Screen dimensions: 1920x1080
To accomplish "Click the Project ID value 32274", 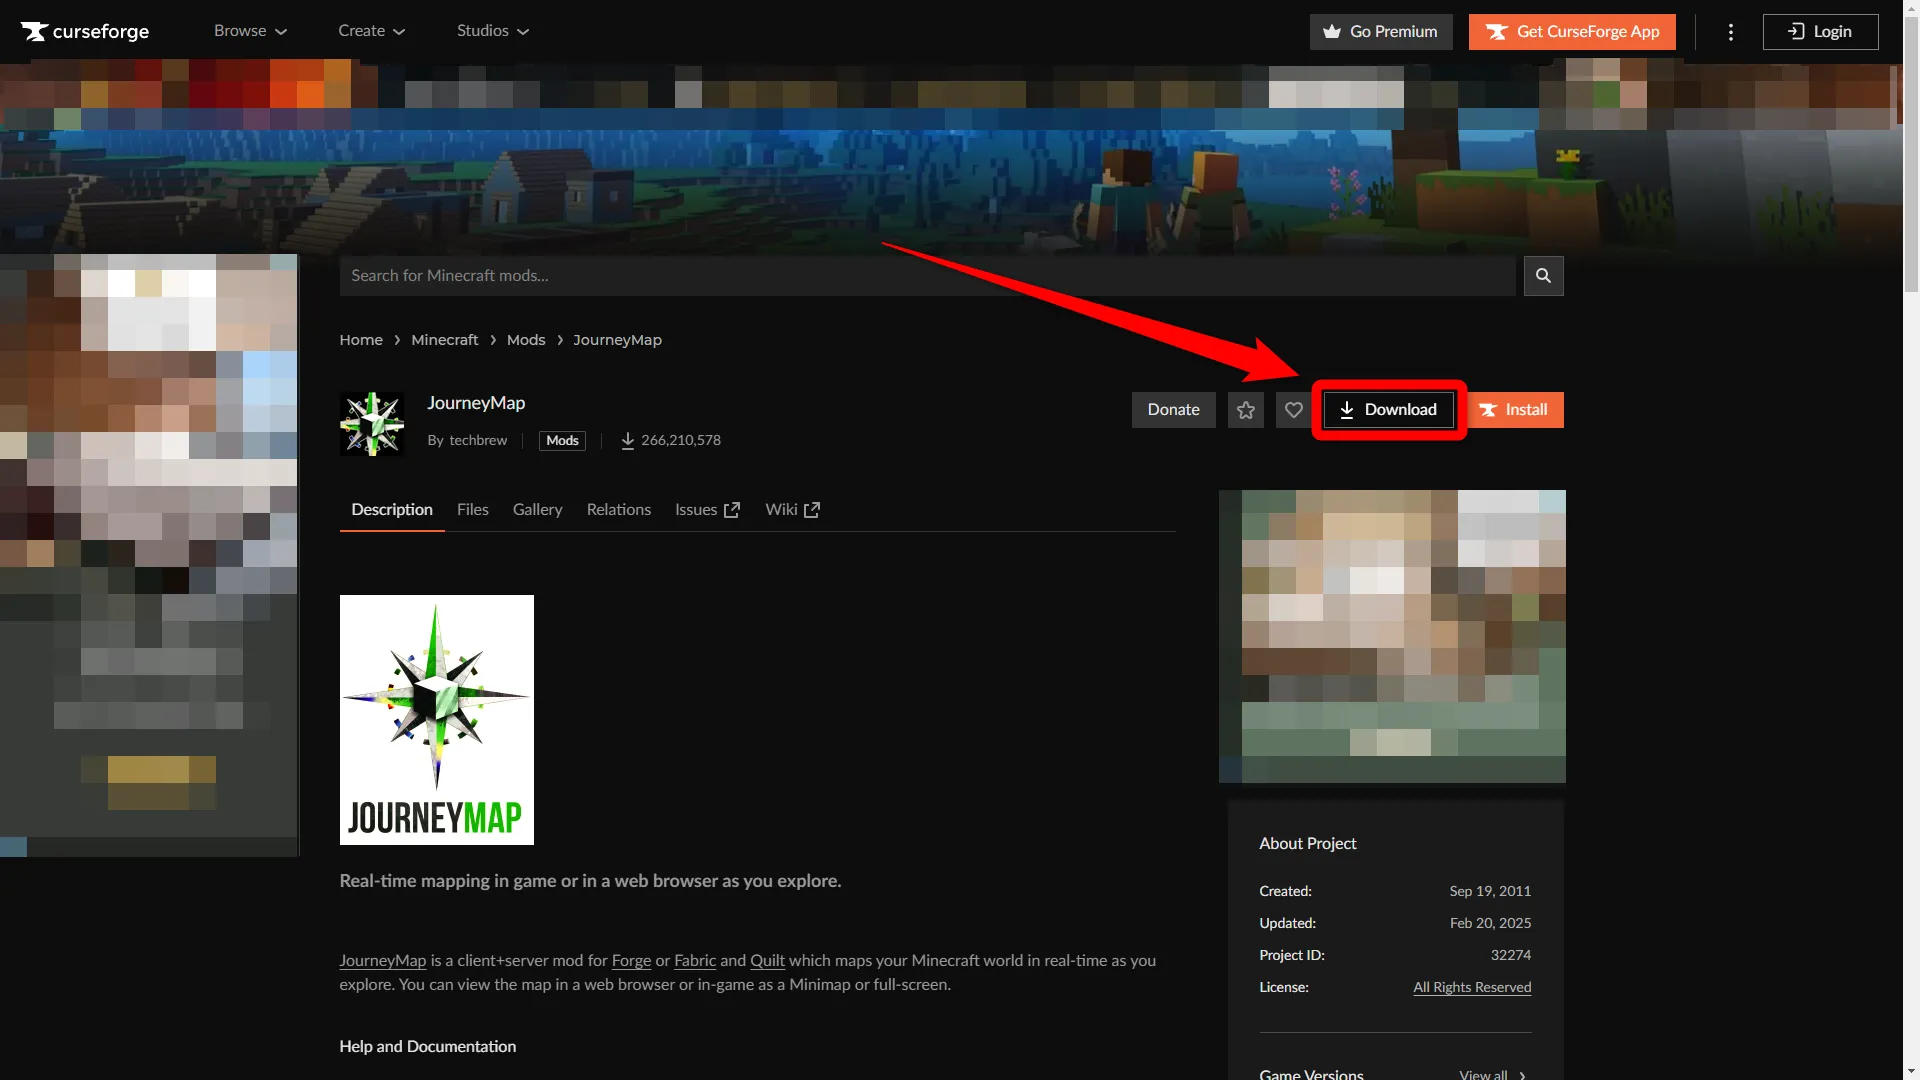I will coord(1510,955).
